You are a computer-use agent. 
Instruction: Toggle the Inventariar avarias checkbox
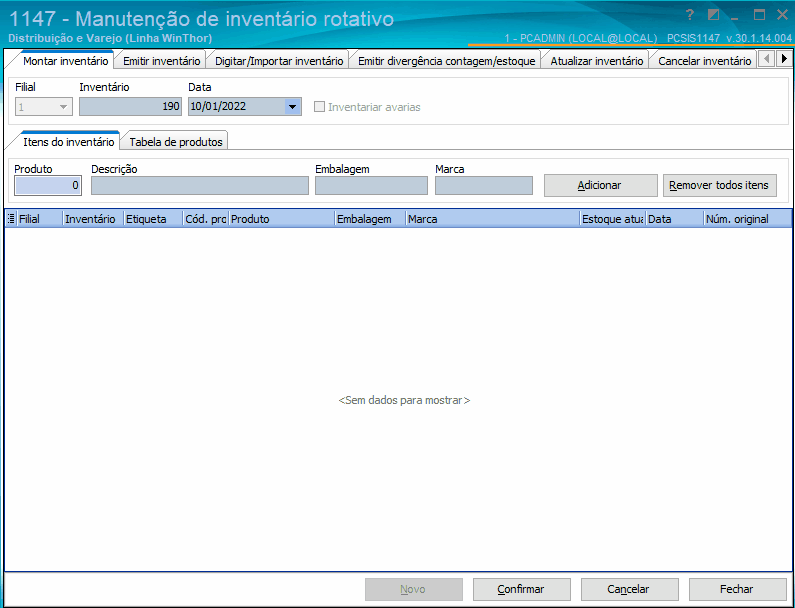[319, 107]
